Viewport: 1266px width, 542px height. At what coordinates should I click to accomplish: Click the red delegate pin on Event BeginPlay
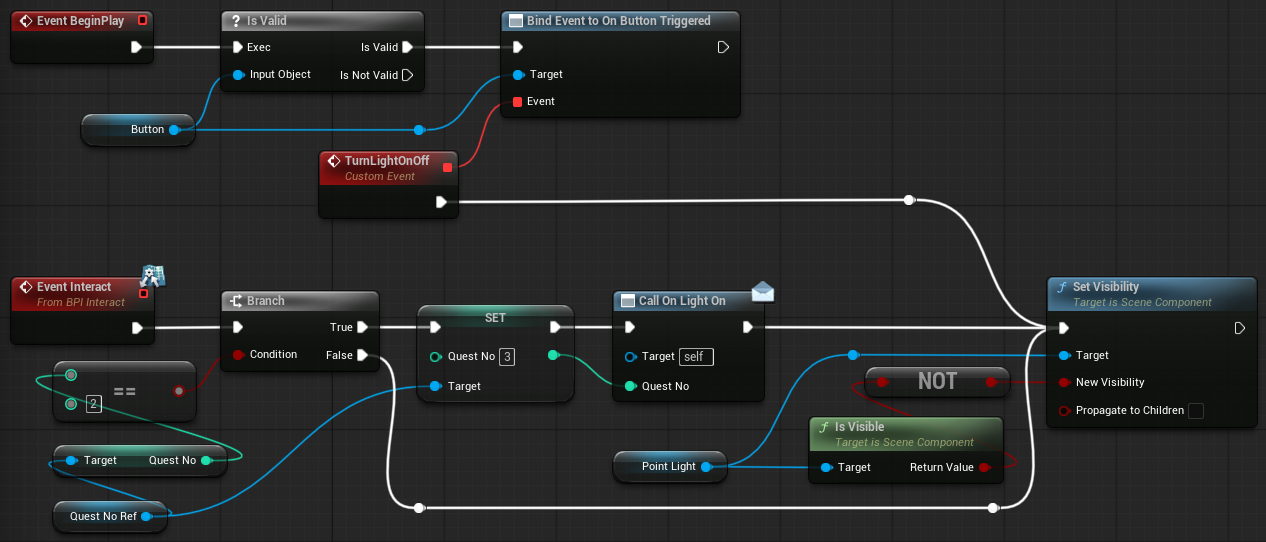tap(142, 20)
